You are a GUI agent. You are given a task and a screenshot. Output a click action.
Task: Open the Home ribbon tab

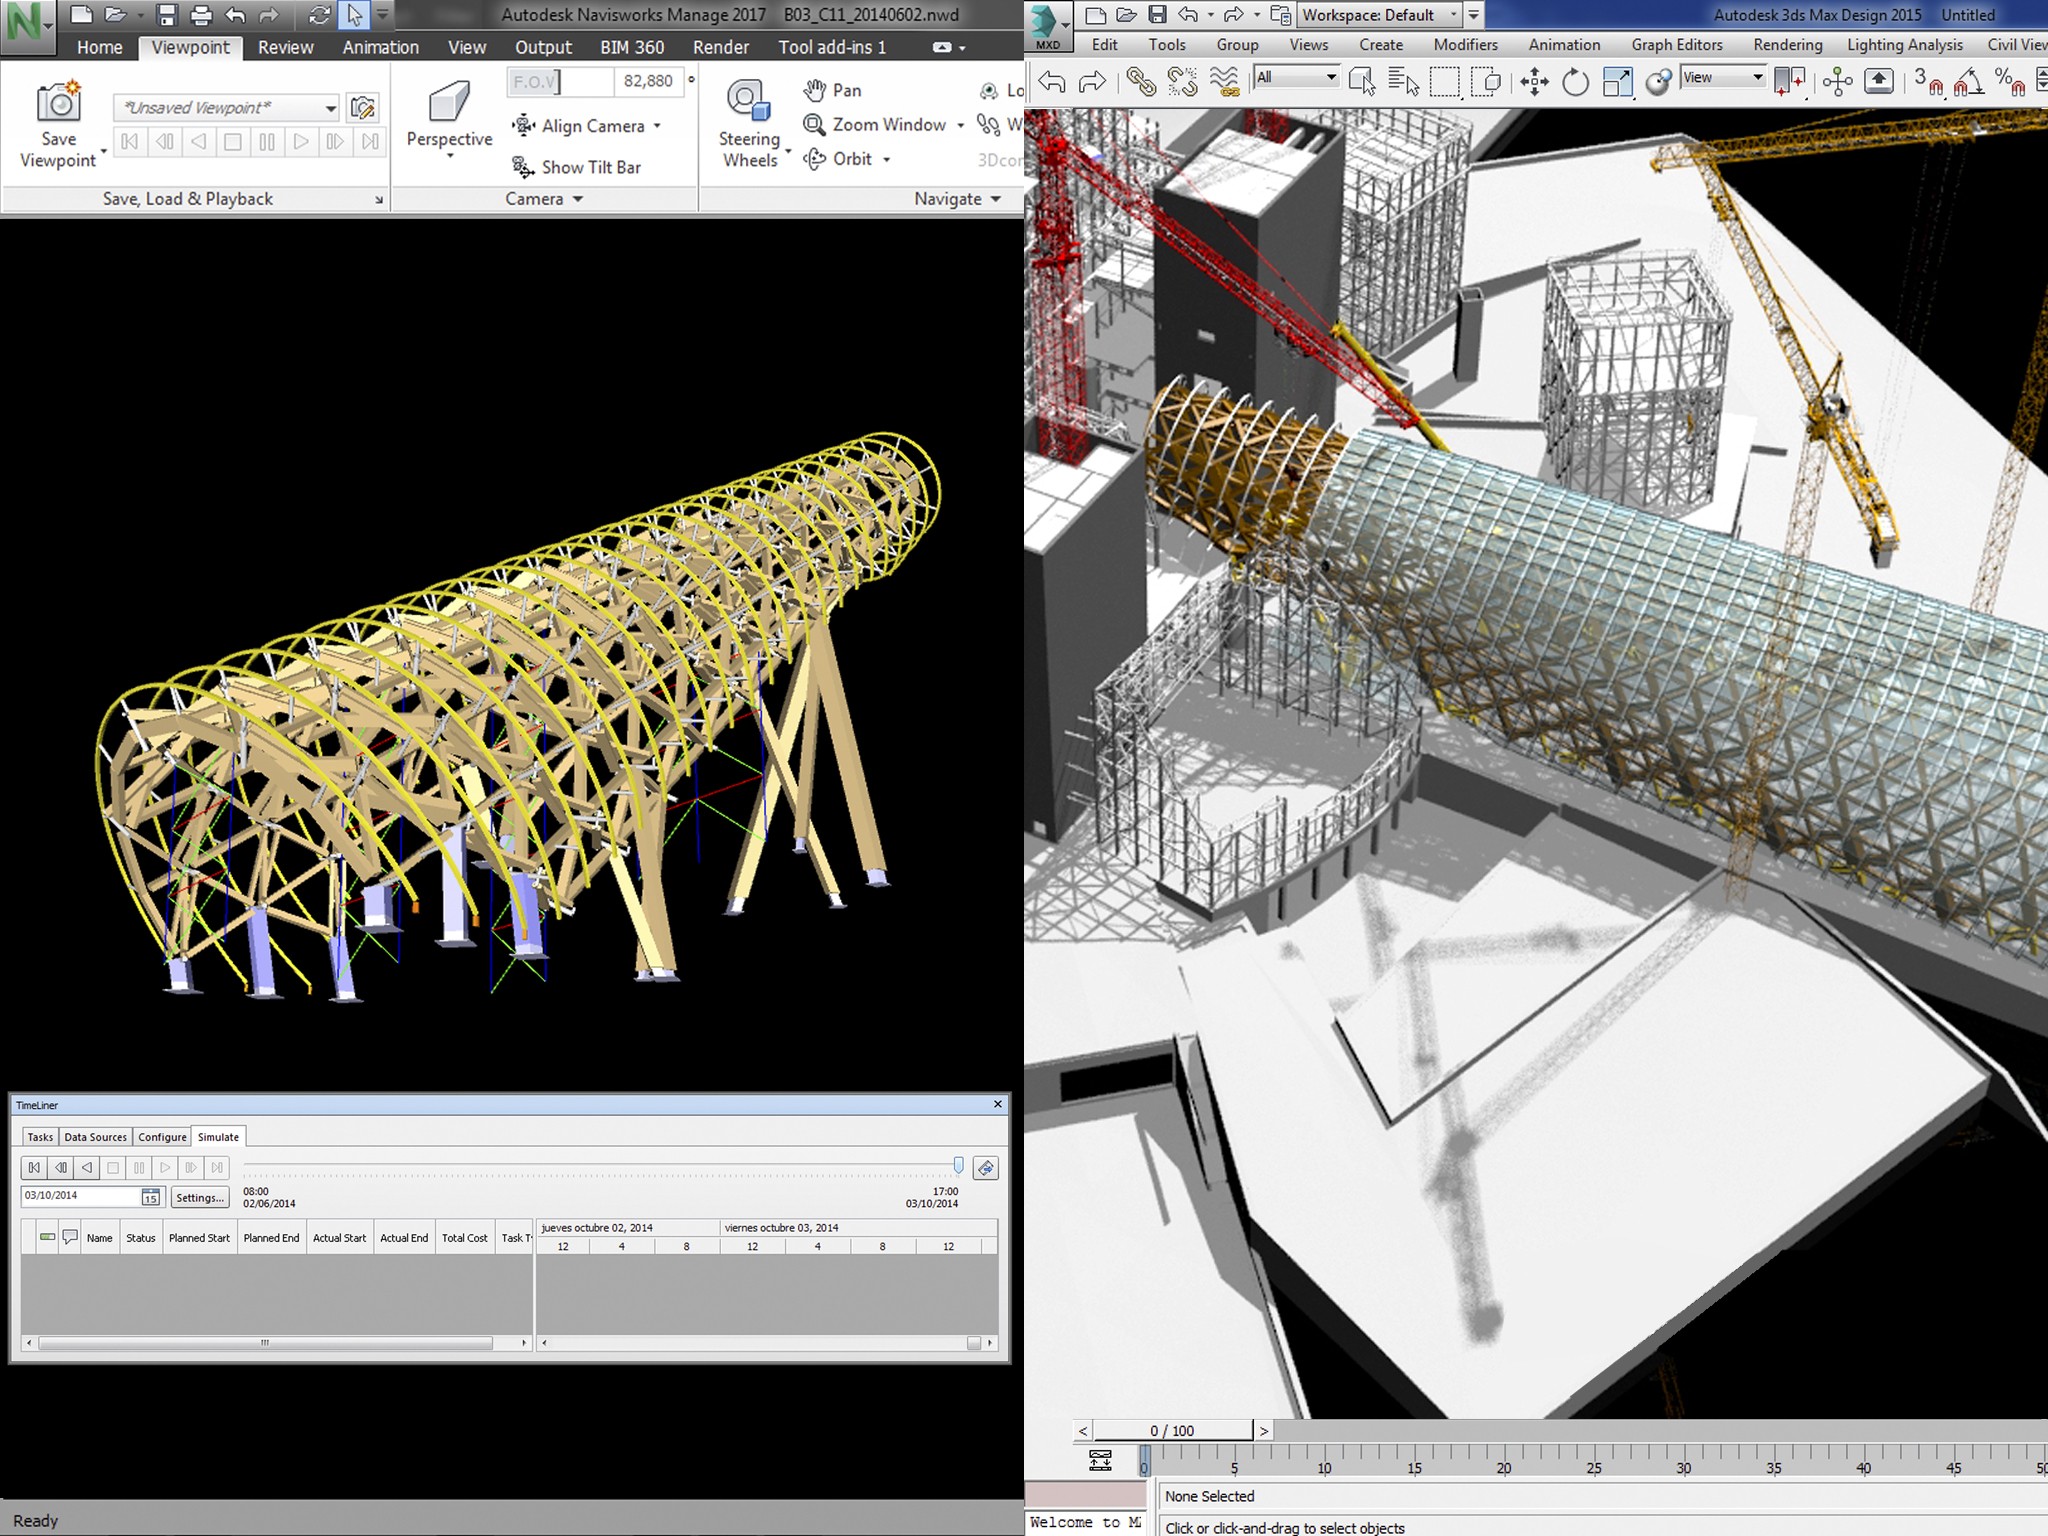pyautogui.click(x=99, y=47)
